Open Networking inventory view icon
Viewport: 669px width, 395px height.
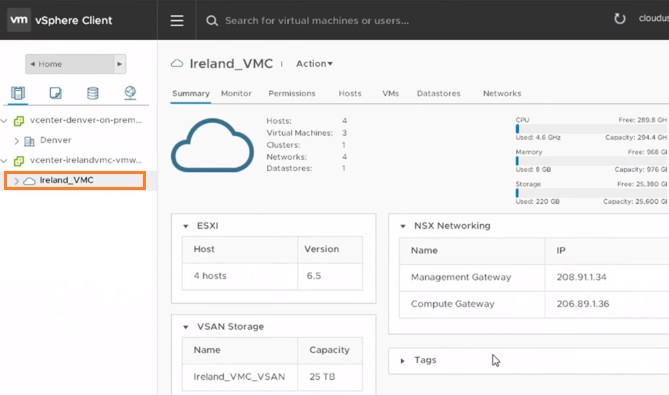click(130, 93)
